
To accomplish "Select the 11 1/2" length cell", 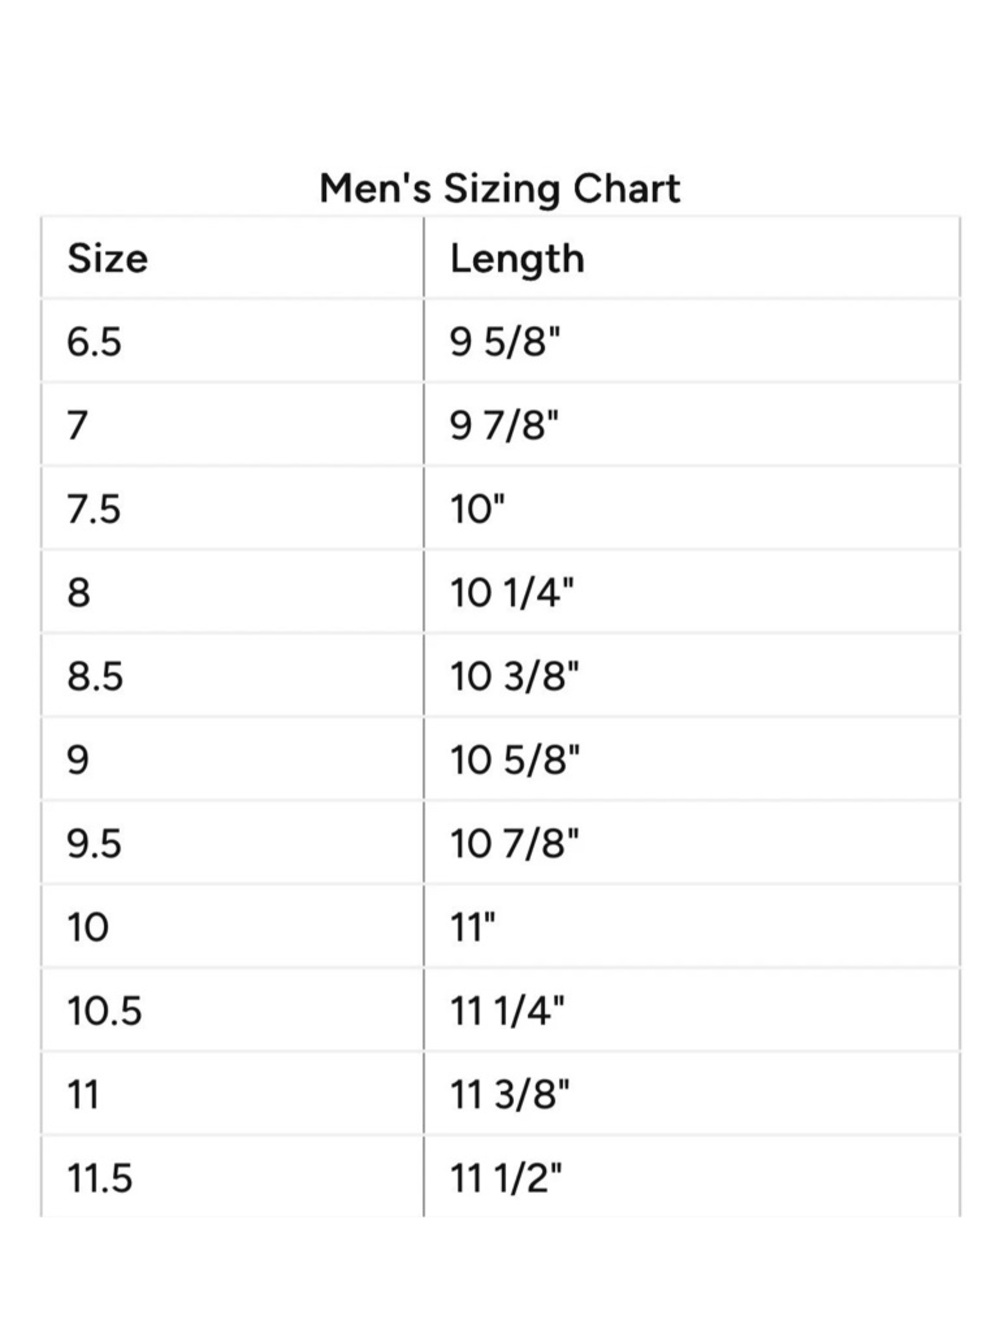I will 692,1177.
